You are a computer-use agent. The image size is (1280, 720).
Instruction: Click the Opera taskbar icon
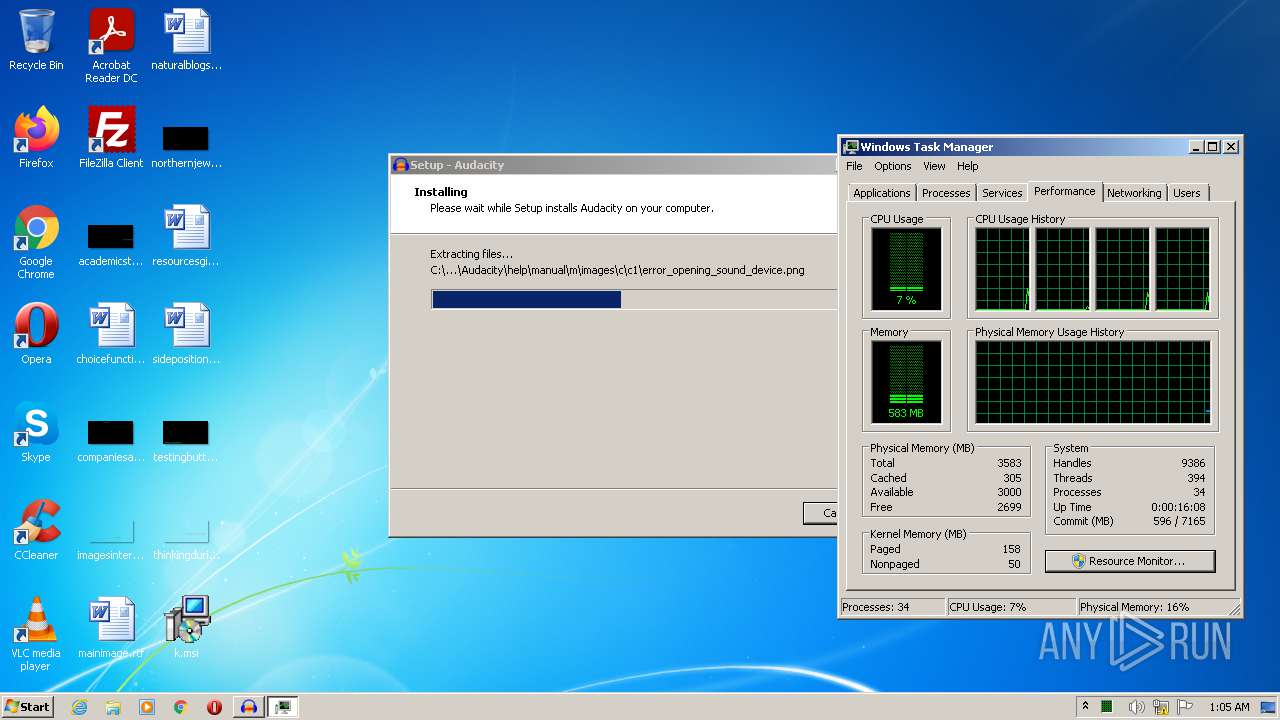(215, 707)
